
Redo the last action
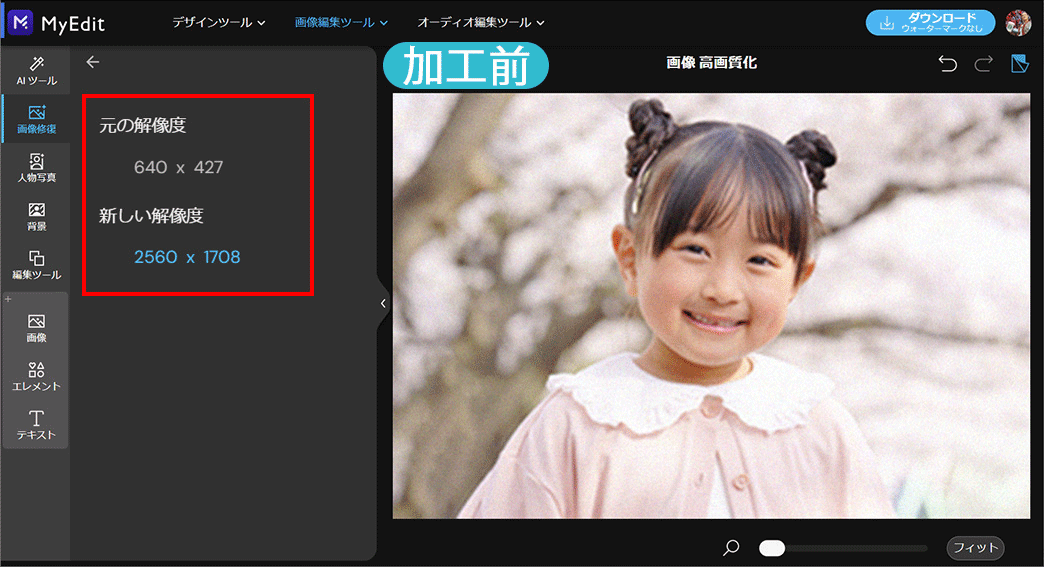(983, 63)
